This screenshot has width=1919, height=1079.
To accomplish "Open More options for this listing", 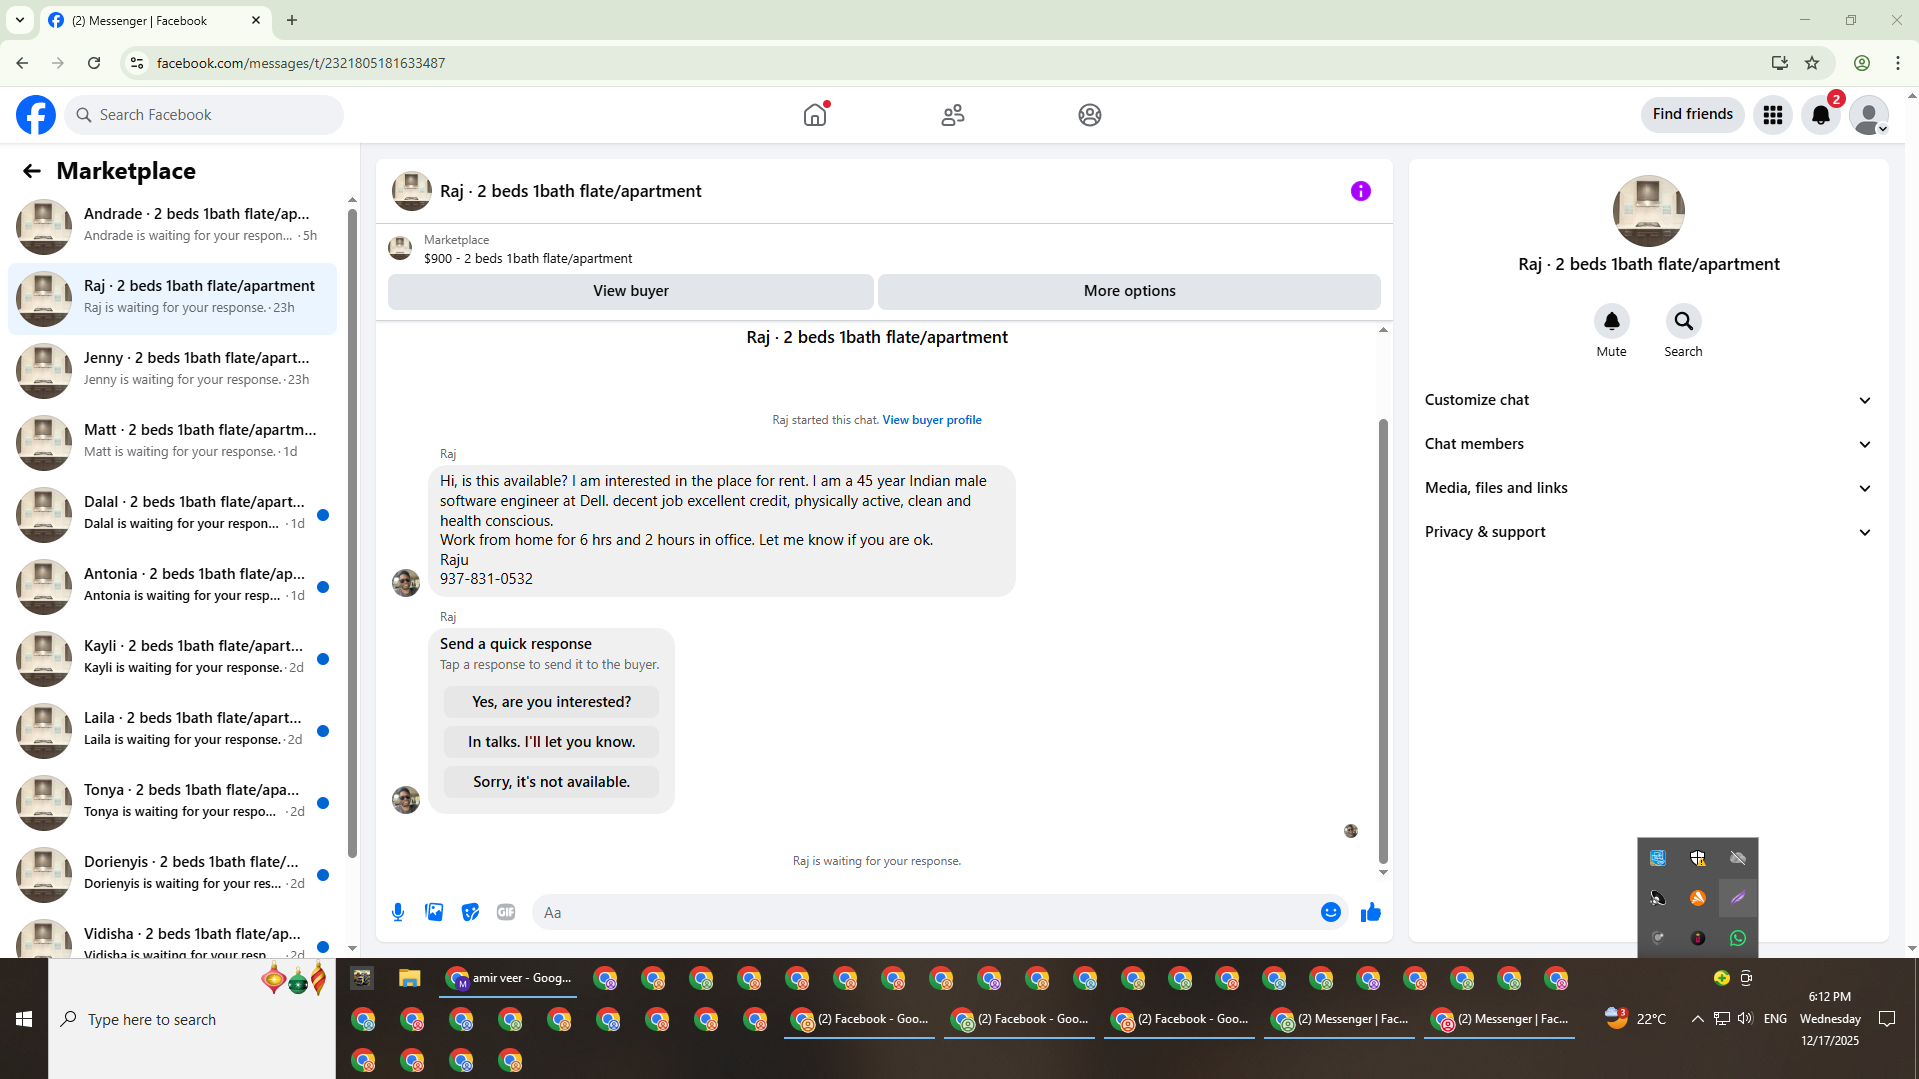I will tap(1129, 291).
